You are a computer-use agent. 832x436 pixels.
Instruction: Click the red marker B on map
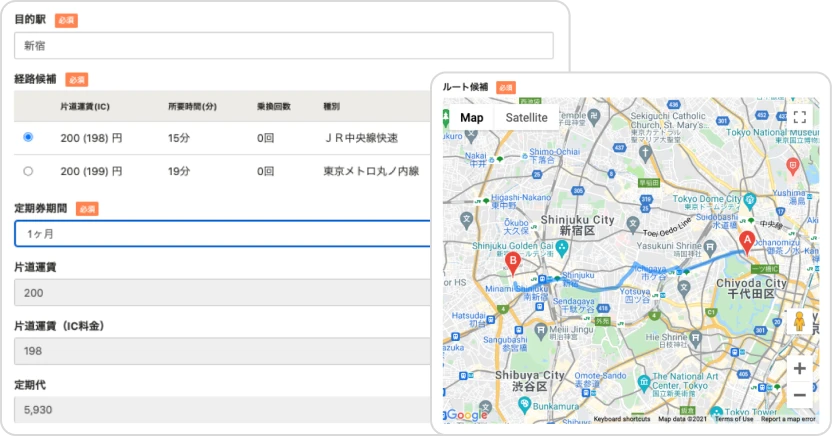(x=513, y=264)
